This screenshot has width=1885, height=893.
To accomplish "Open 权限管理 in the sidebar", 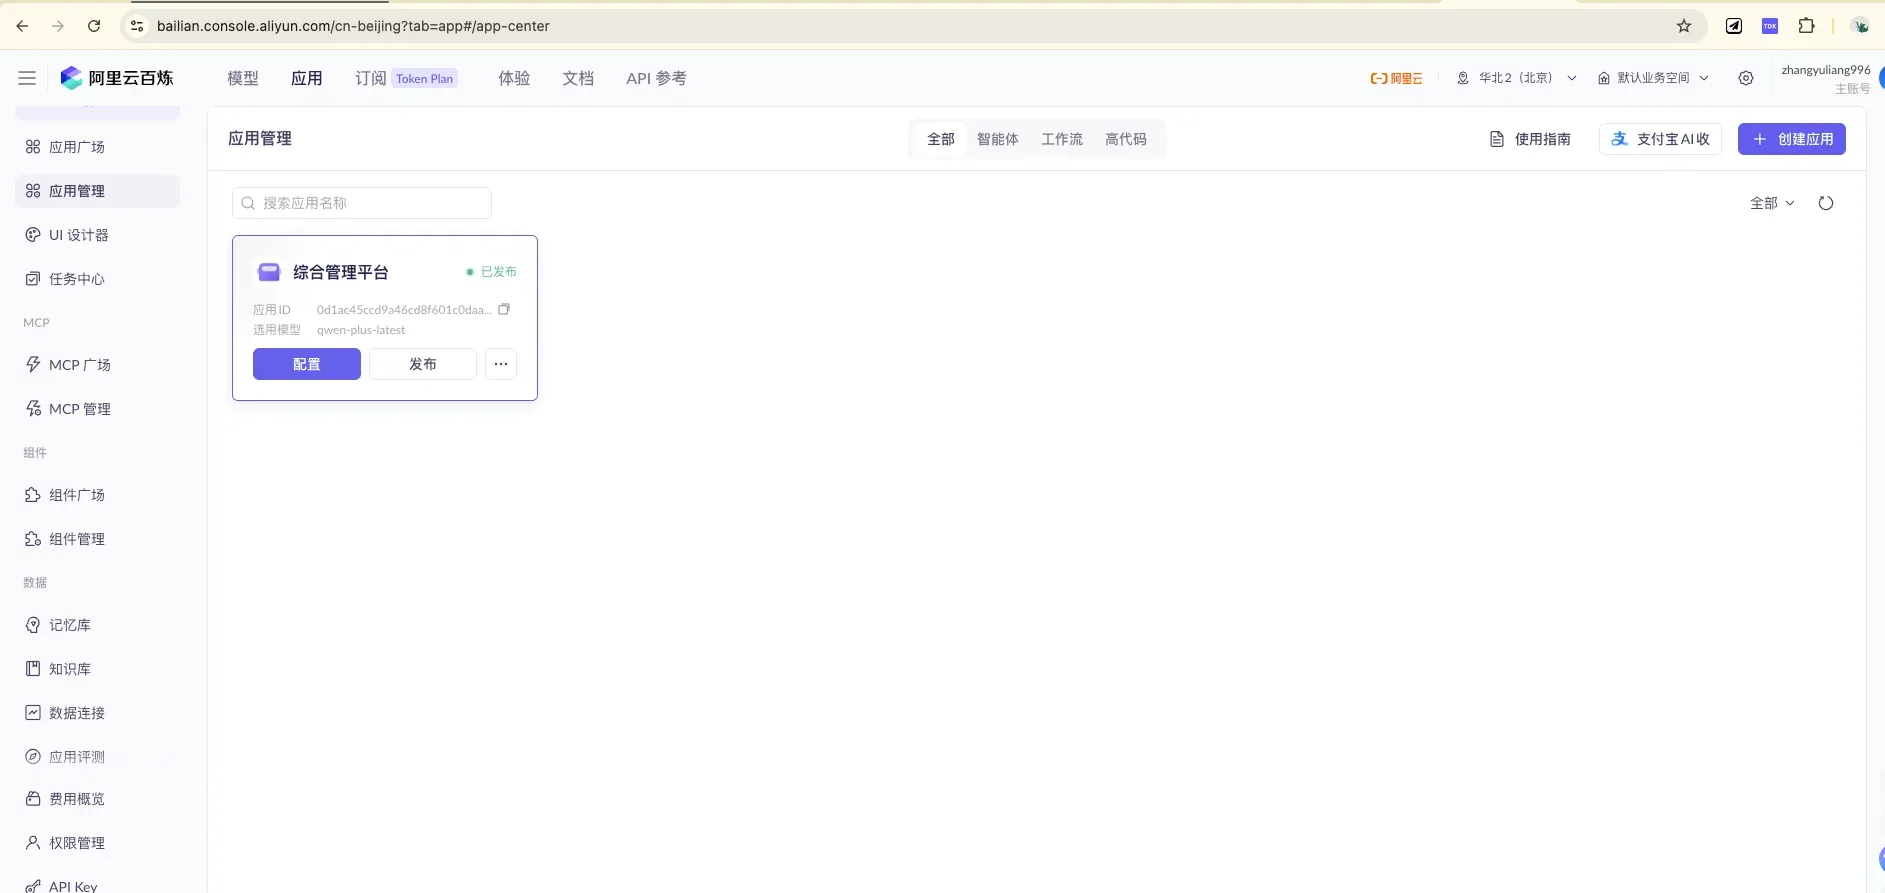I will (97, 843).
